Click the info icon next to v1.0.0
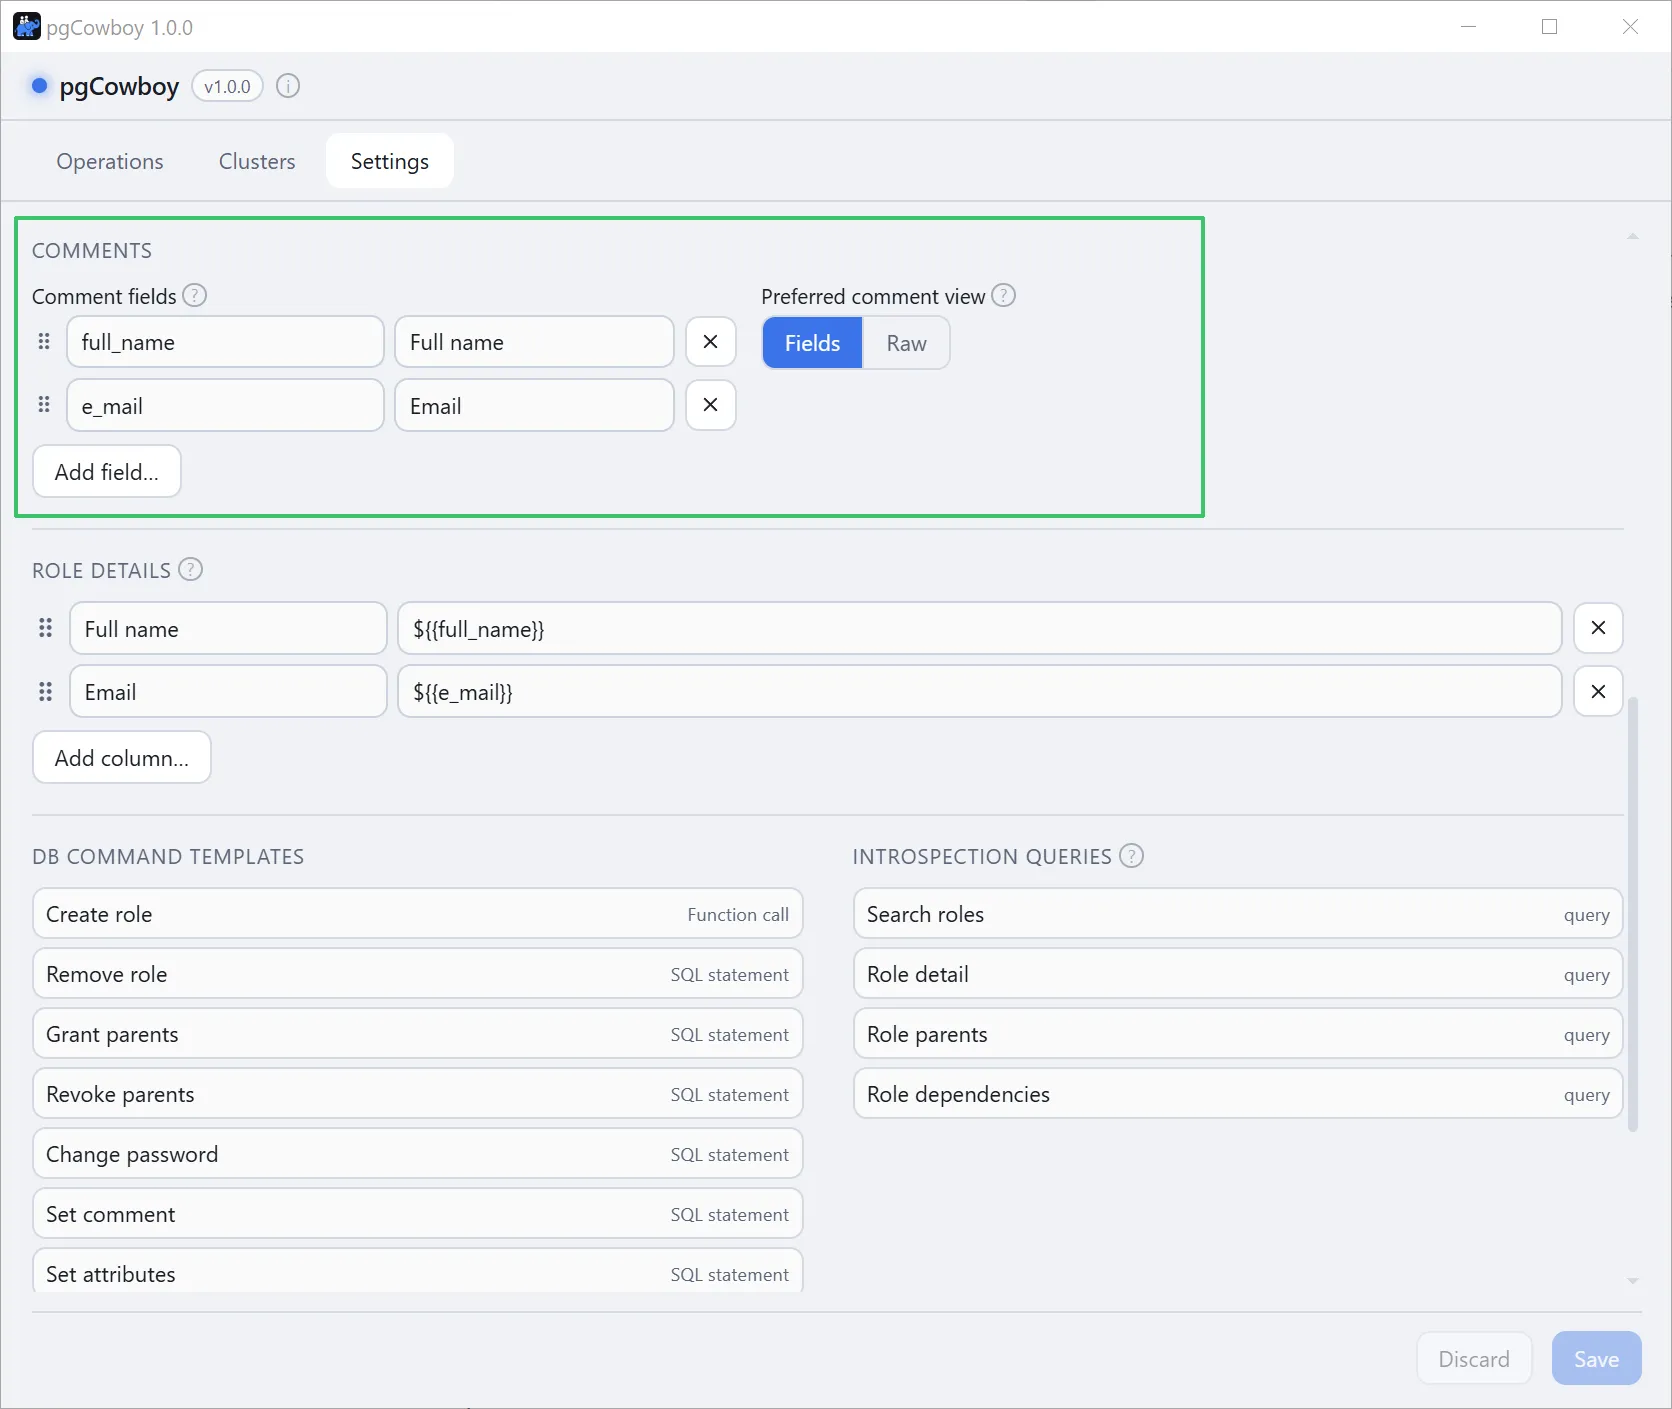This screenshot has width=1672, height=1409. pos(288,86)
